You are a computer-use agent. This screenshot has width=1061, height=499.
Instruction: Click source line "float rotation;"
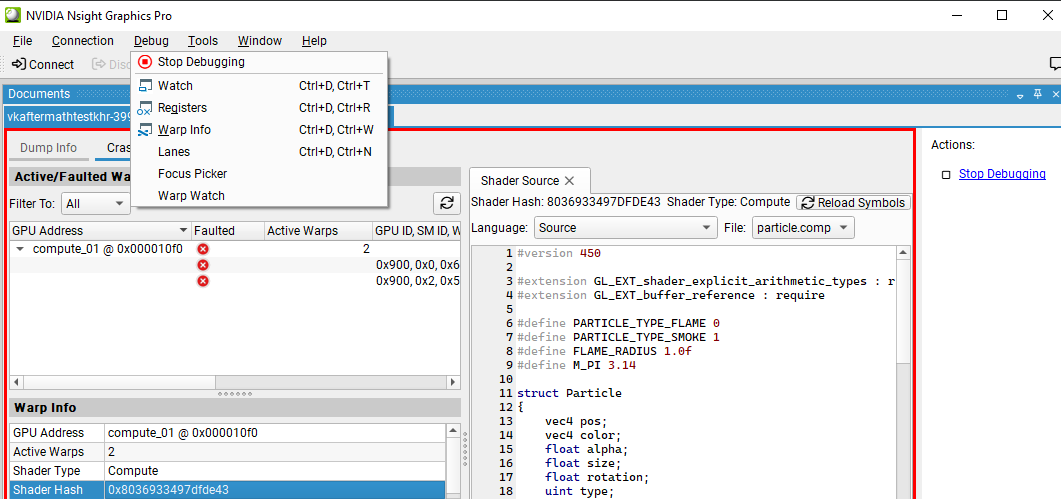tap(597, 477)
